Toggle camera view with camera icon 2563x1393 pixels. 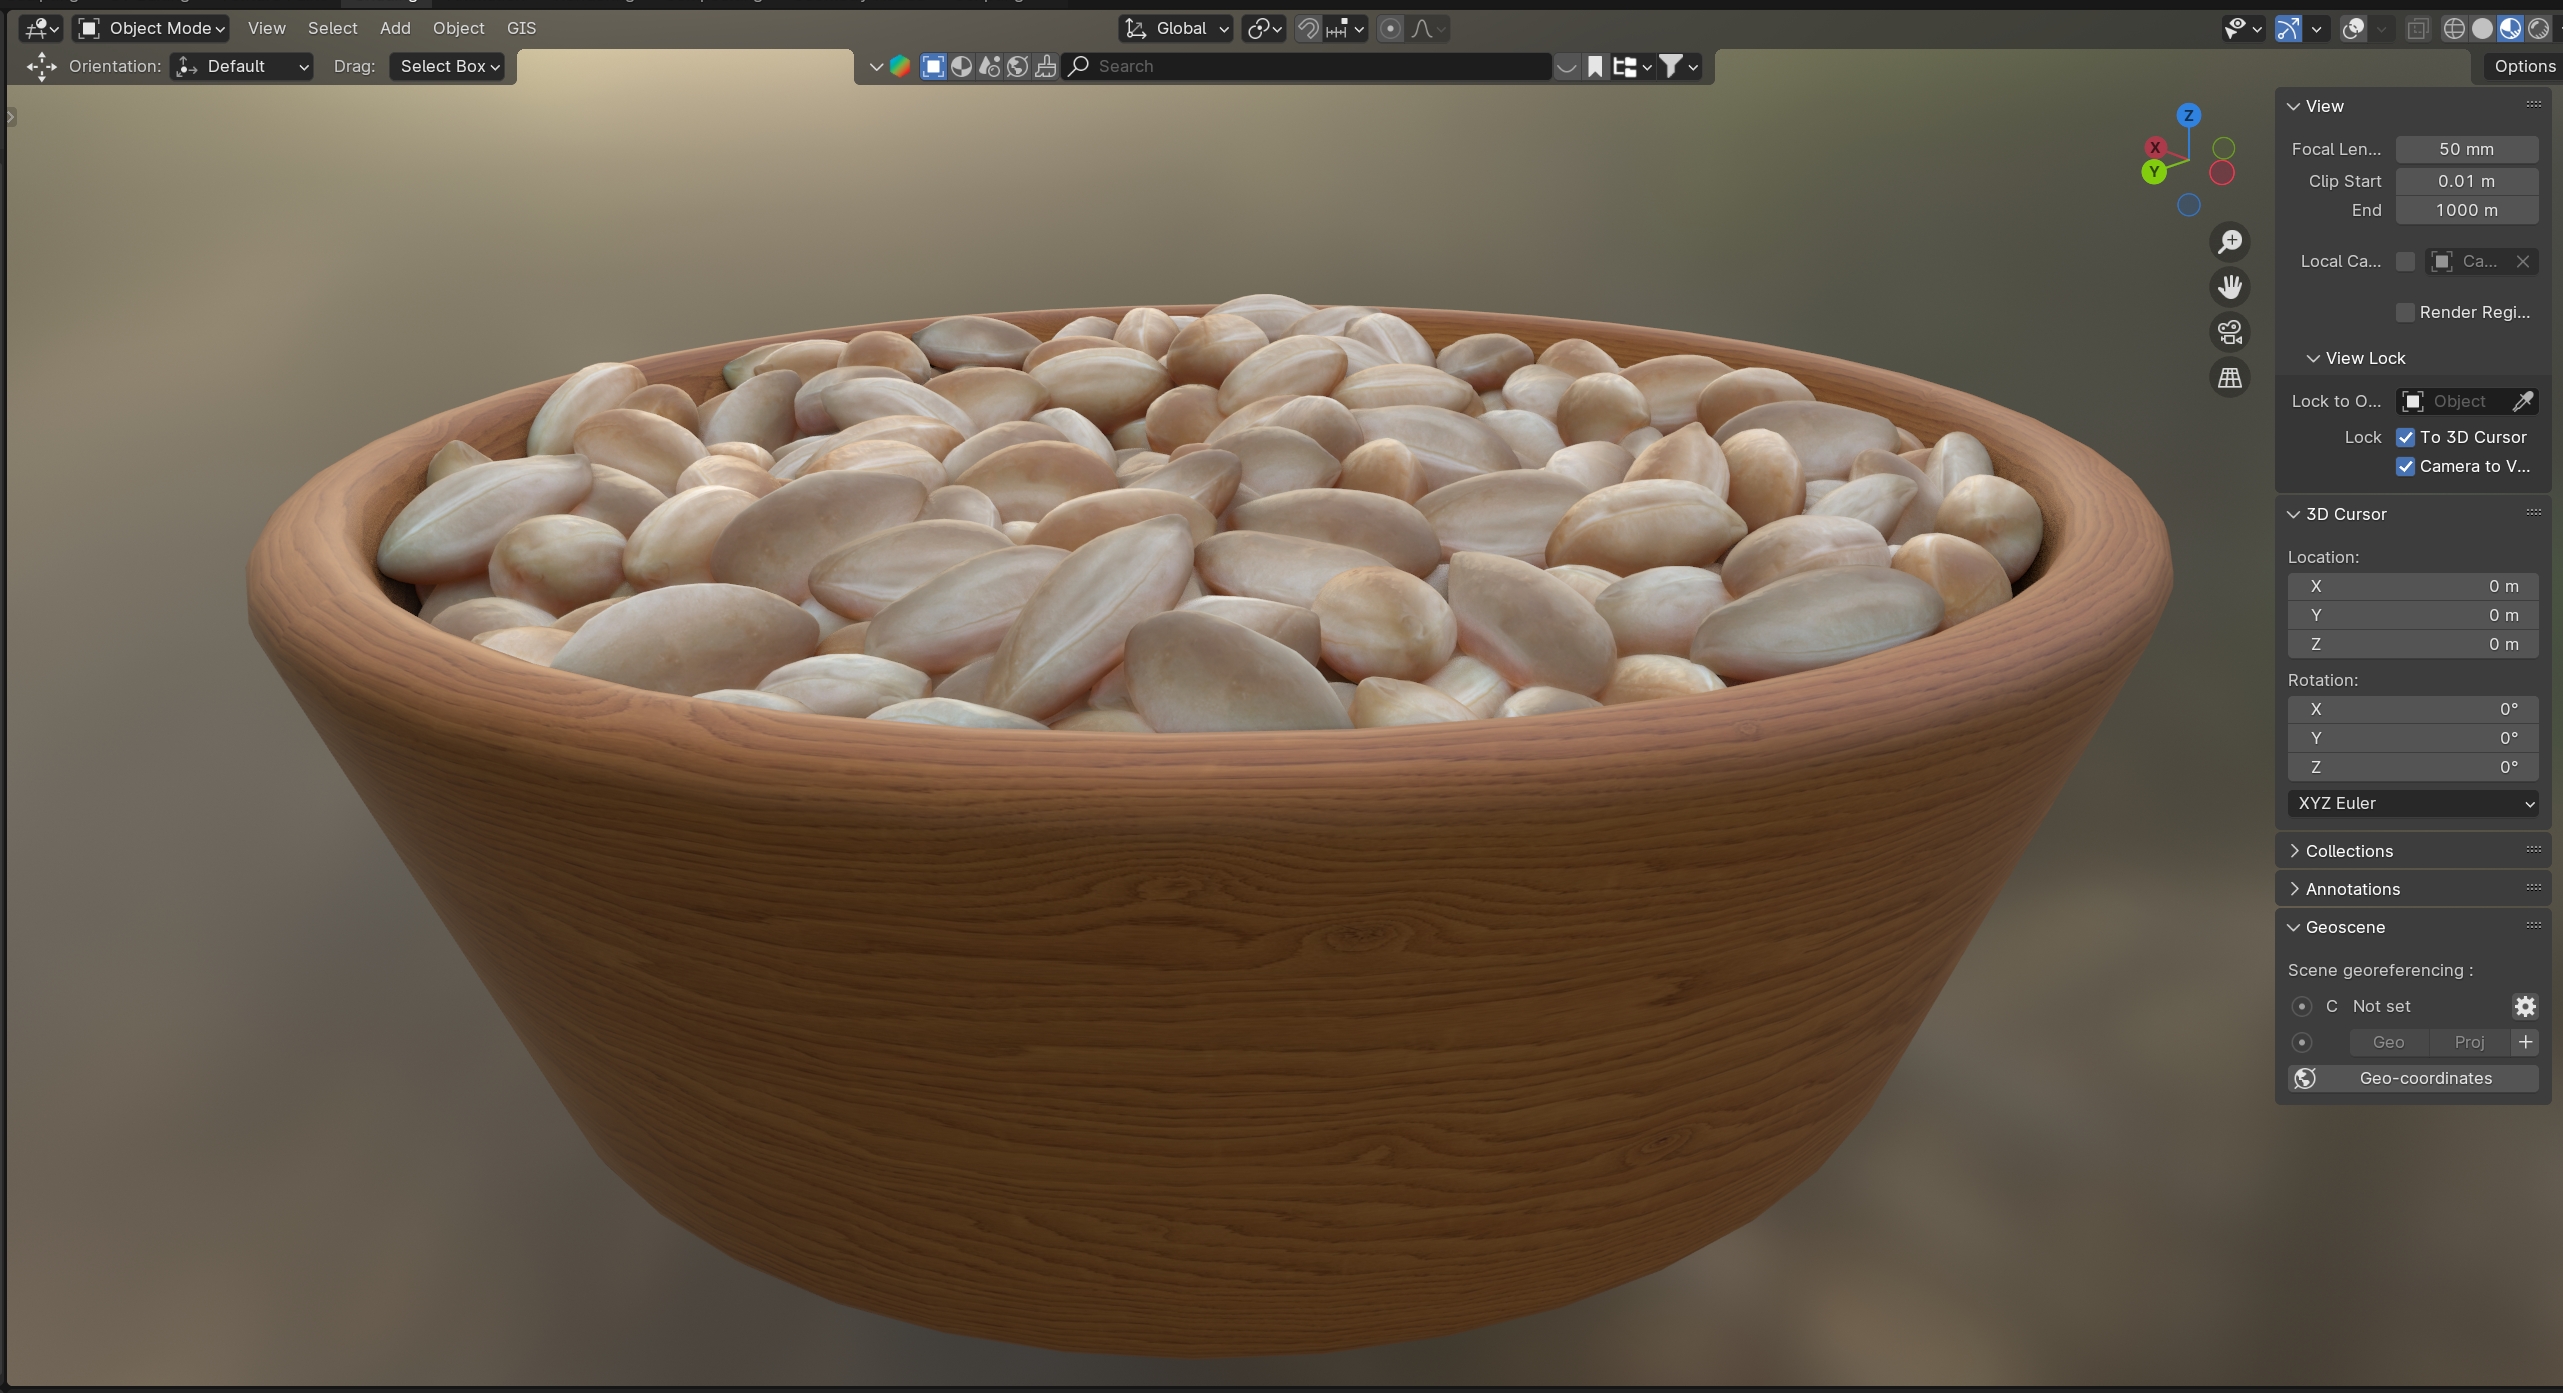[2230, 332]
